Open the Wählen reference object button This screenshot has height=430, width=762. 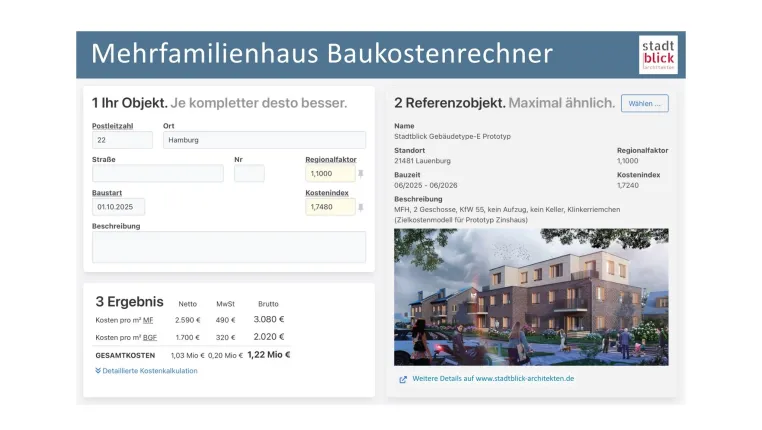click(x=644, y=103)
